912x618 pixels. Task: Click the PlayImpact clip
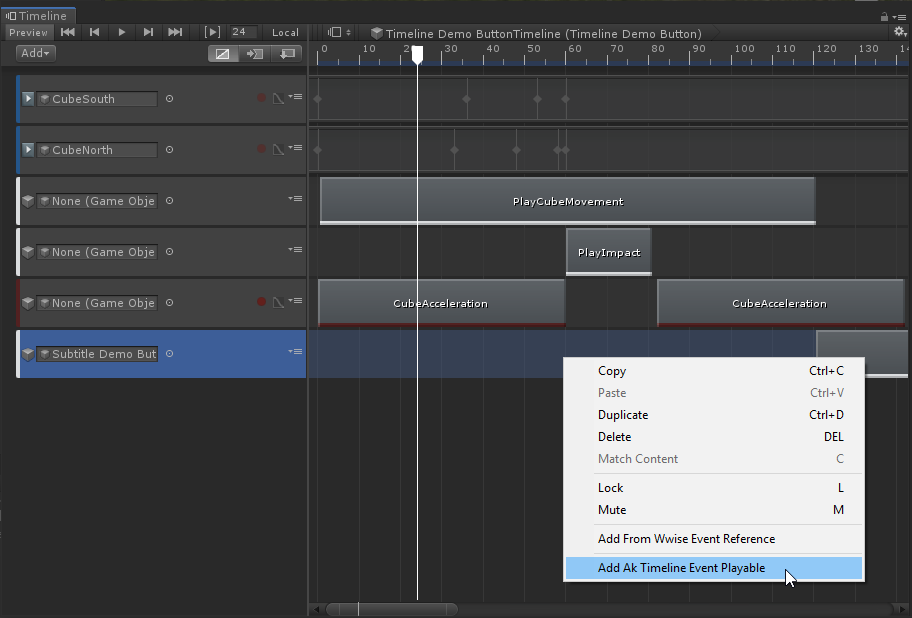pos(608,251)
